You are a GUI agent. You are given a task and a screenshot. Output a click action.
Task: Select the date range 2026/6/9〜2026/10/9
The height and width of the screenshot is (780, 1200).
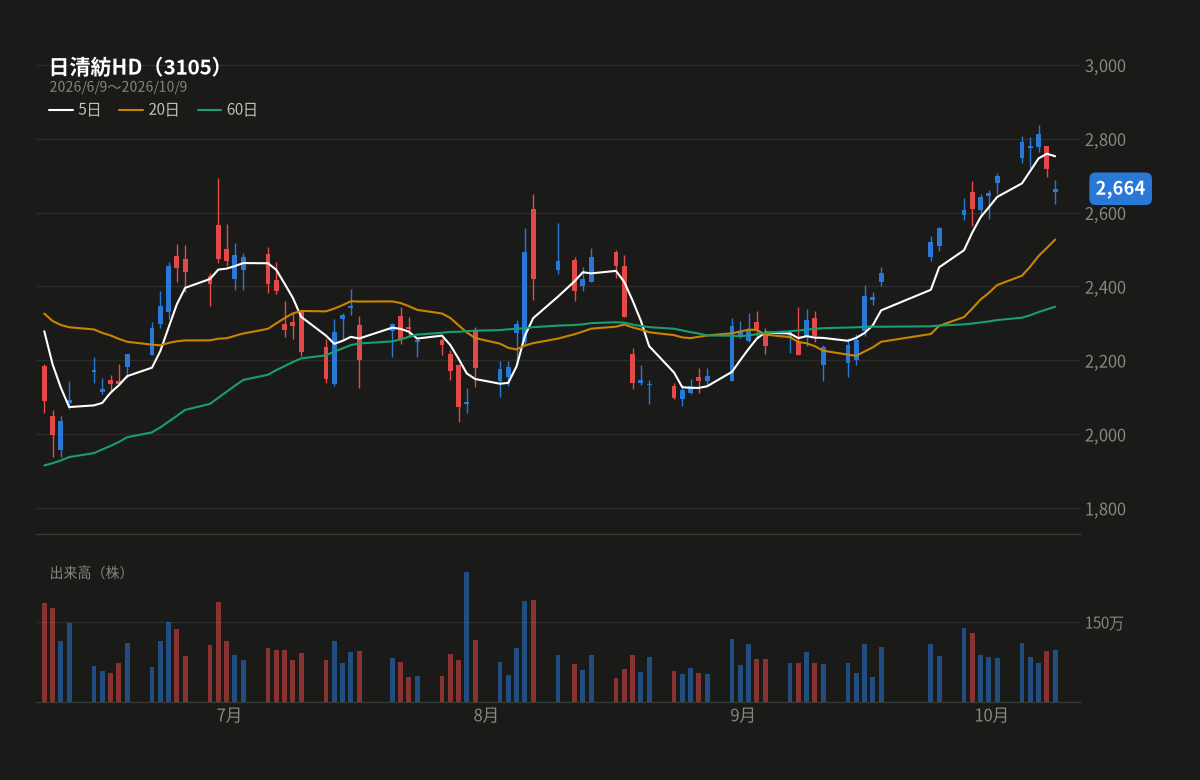[118, 87]
